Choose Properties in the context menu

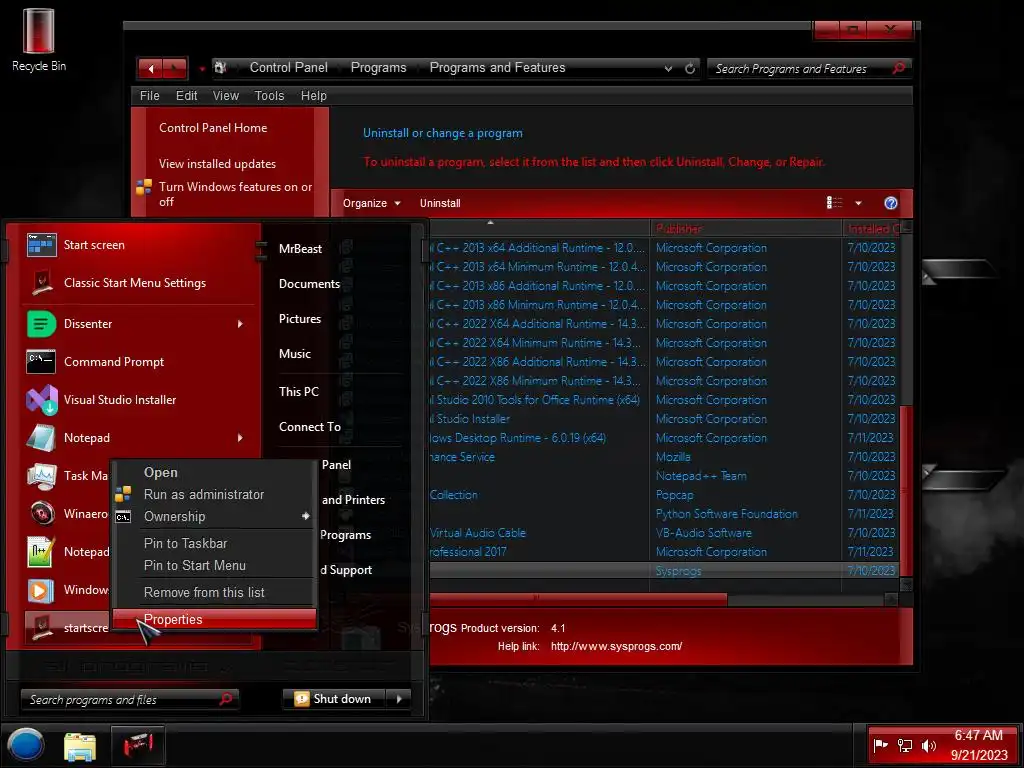tap(214, 619)
